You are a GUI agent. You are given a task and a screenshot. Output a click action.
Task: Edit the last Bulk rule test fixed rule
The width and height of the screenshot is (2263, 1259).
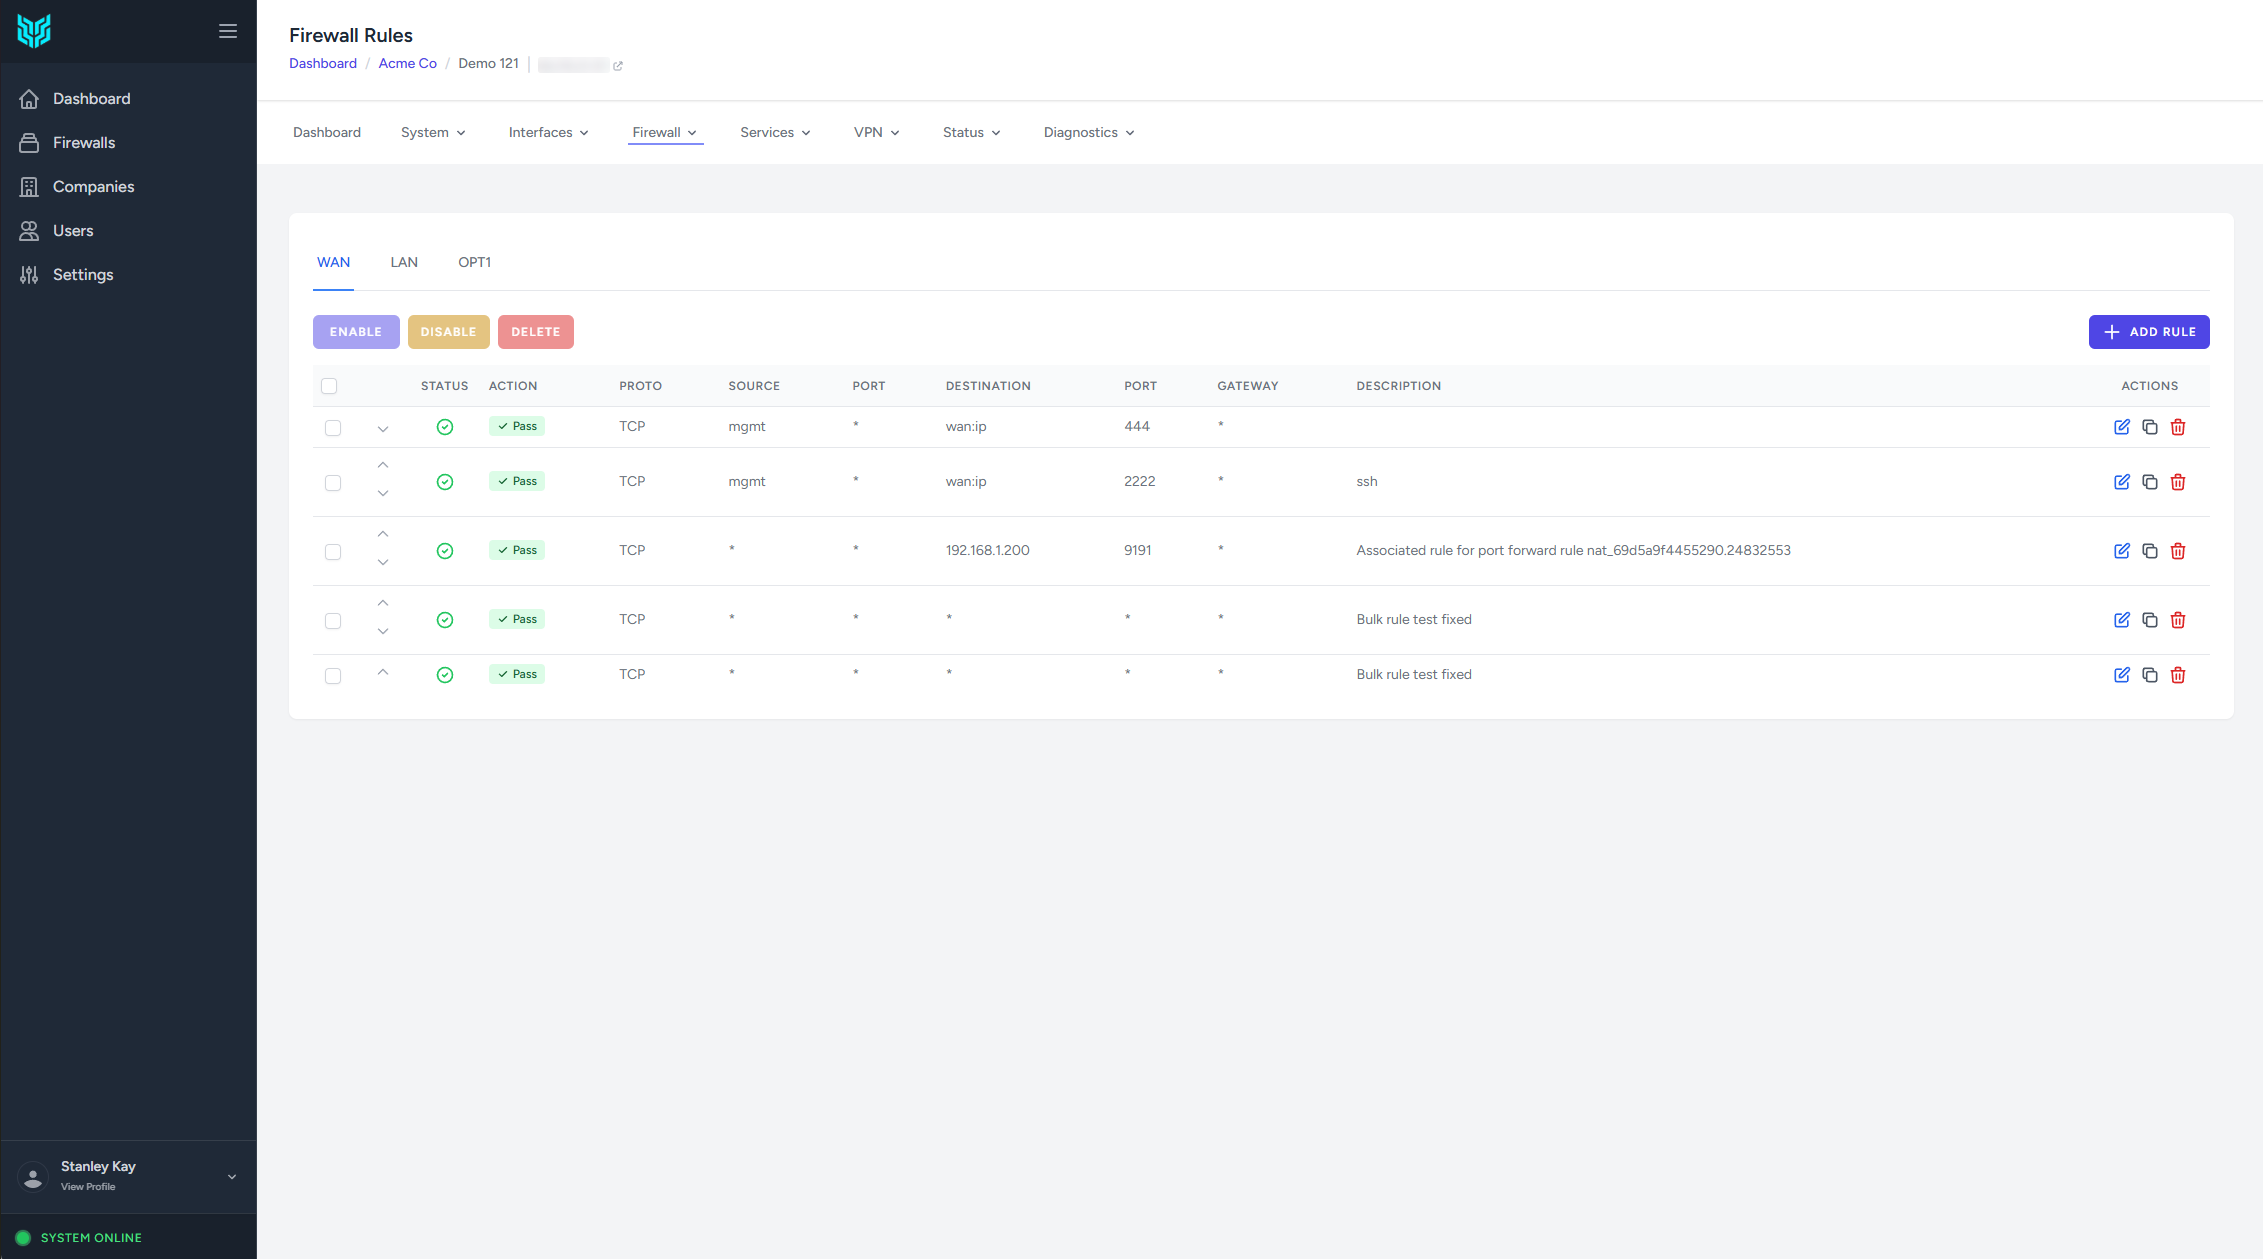click(x=2121, y=675)
